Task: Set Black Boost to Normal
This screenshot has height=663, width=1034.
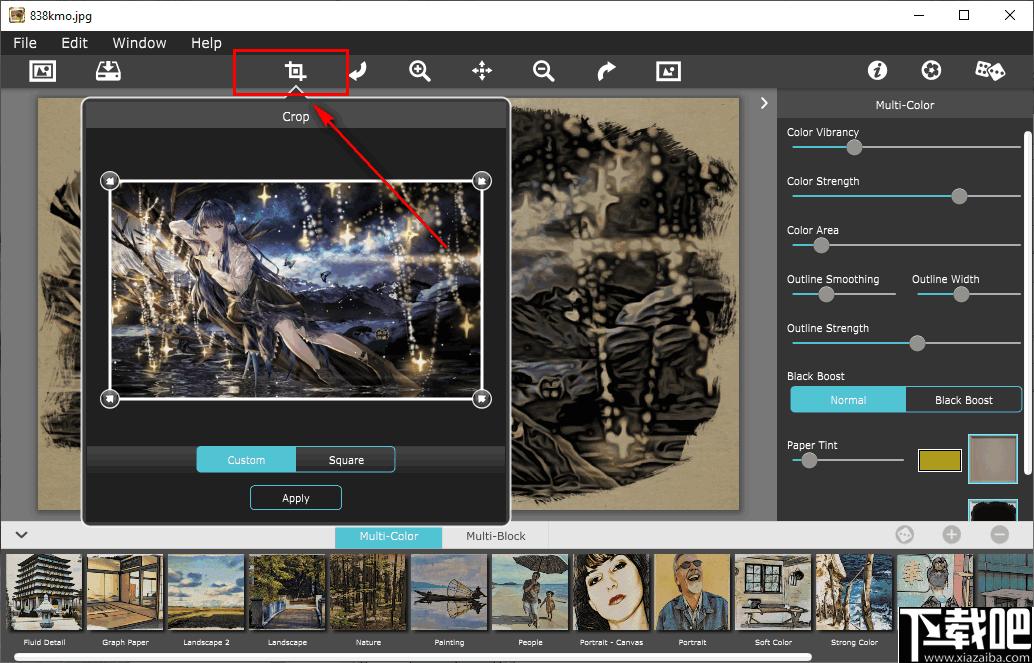Action: point(848,400)
